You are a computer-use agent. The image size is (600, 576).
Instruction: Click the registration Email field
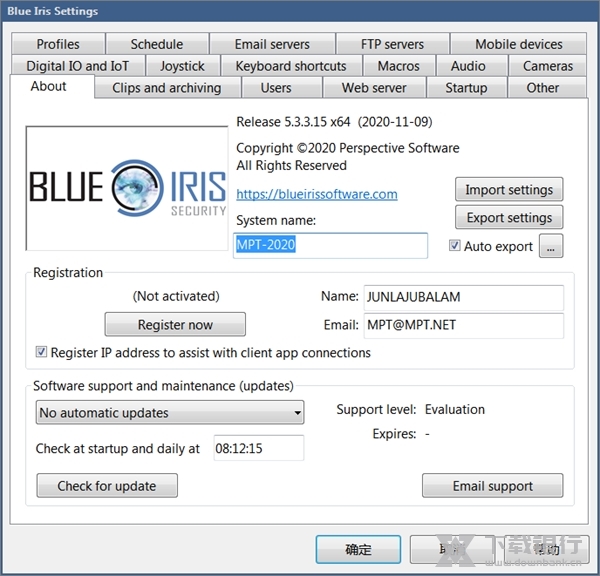(x=463, y=325)
